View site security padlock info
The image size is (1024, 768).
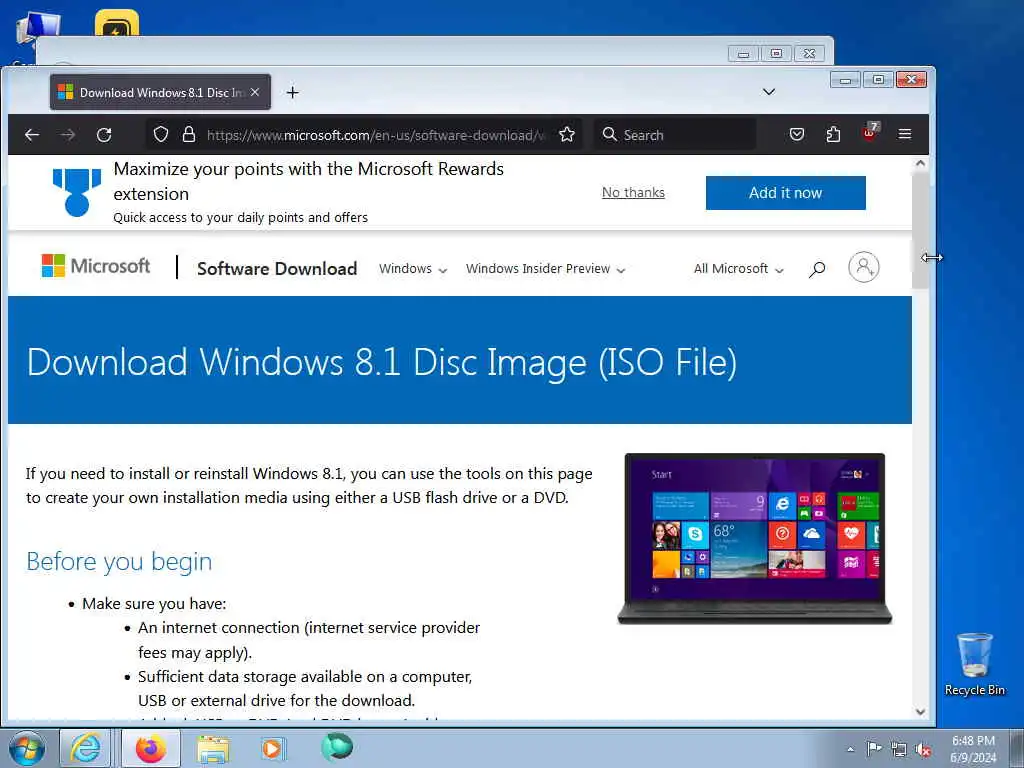pyautogui.click(x=189, y=135)
